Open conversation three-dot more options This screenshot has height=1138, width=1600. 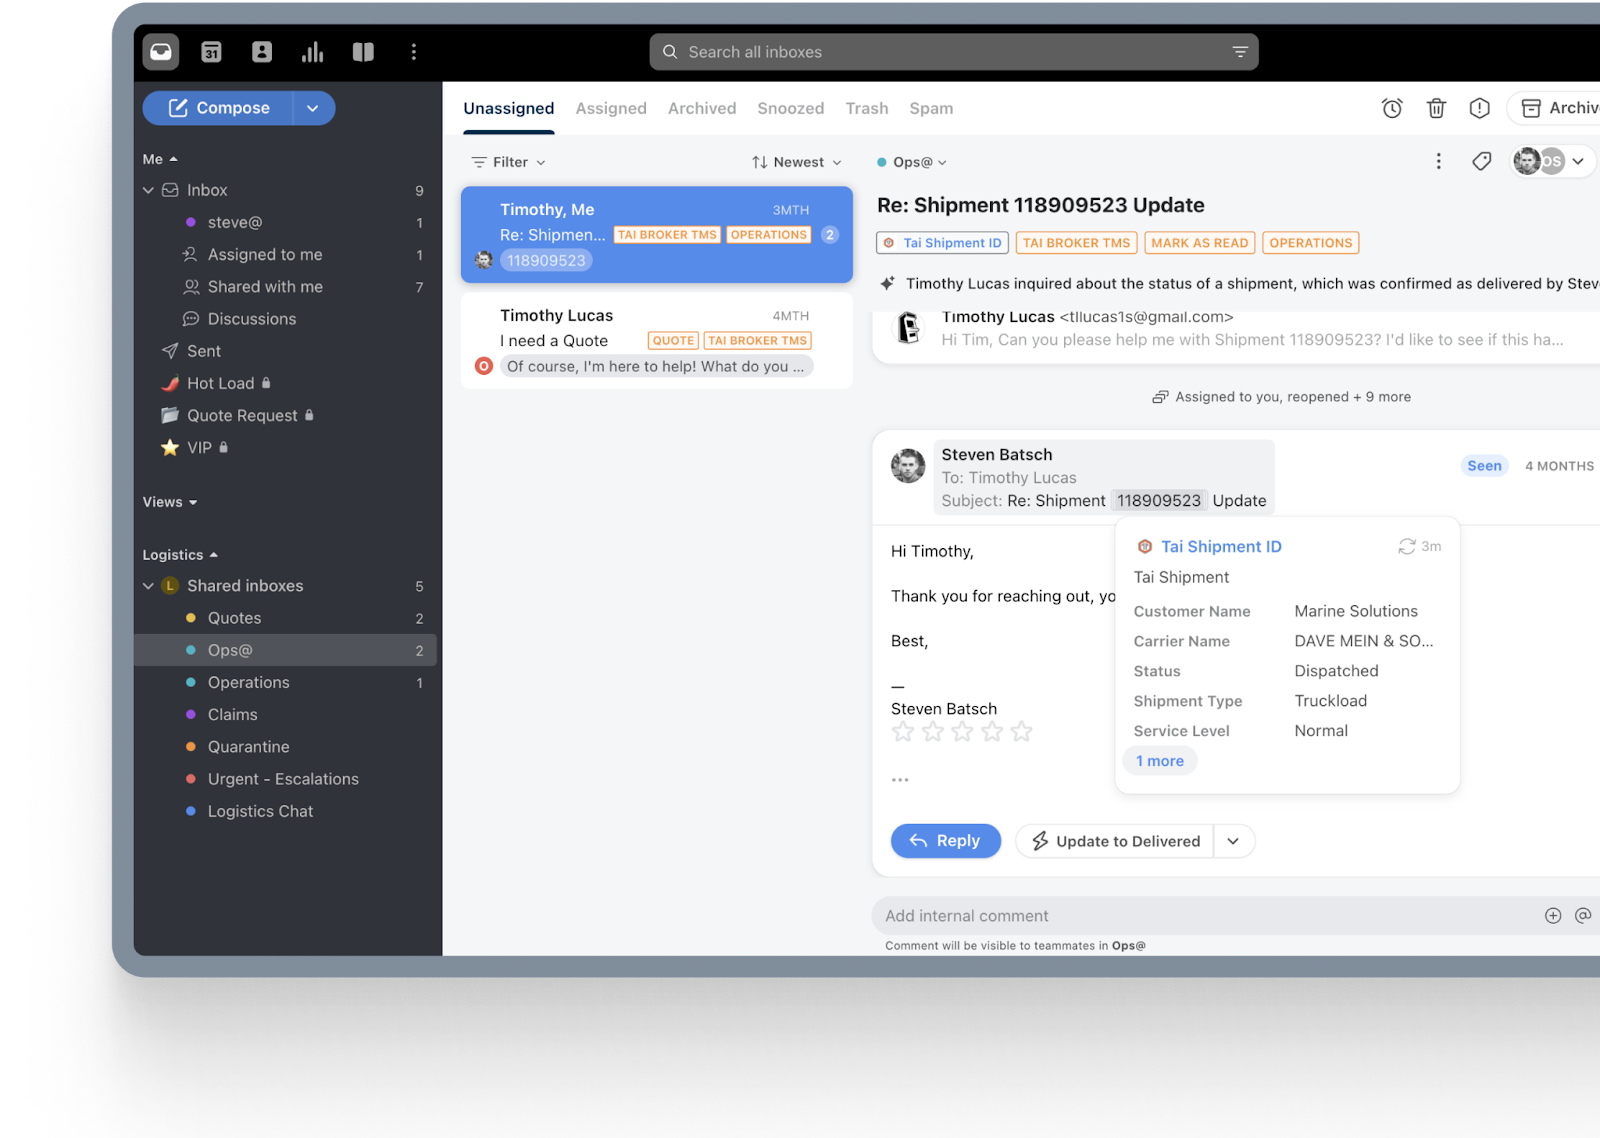(1438, 161)
